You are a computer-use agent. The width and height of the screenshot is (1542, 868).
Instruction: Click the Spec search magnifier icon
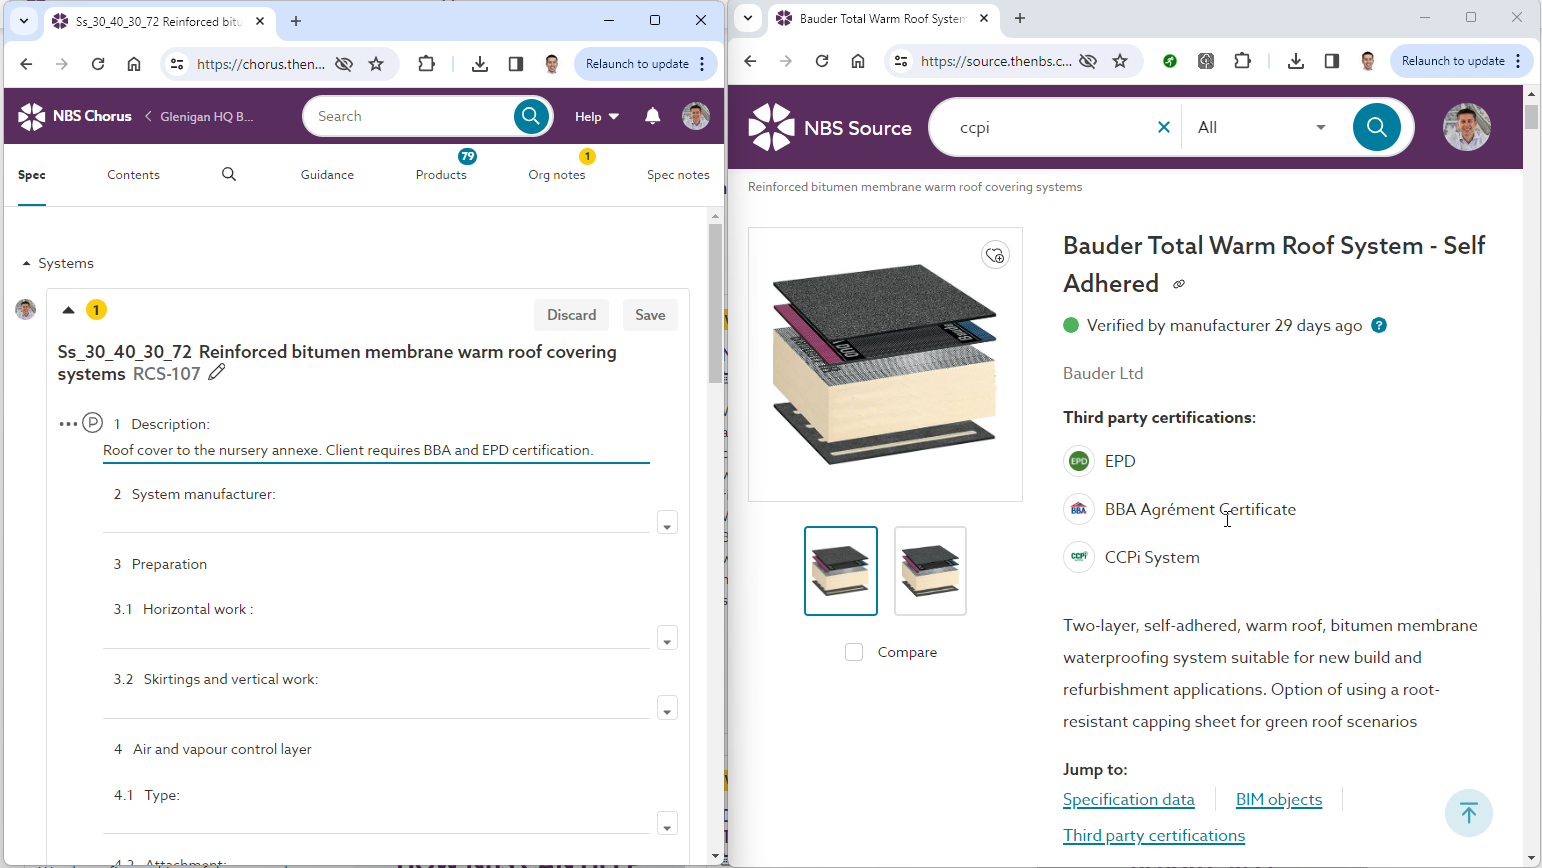point(229,174)
